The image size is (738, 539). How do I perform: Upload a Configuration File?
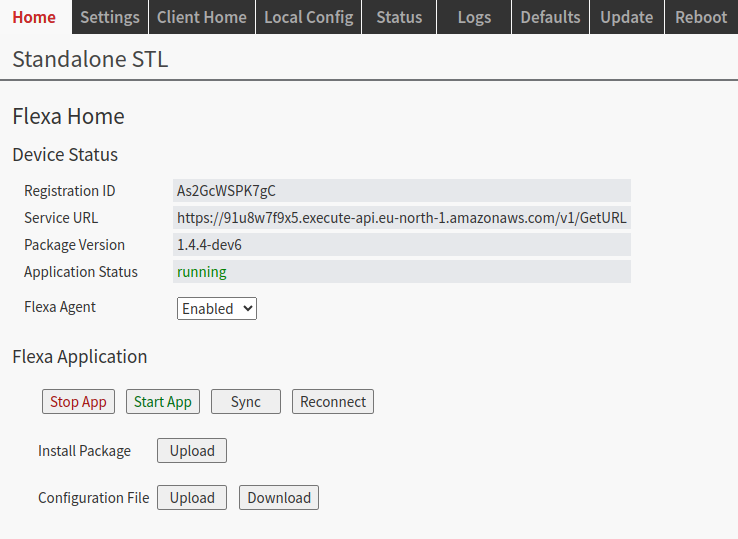tap(192, 498)
